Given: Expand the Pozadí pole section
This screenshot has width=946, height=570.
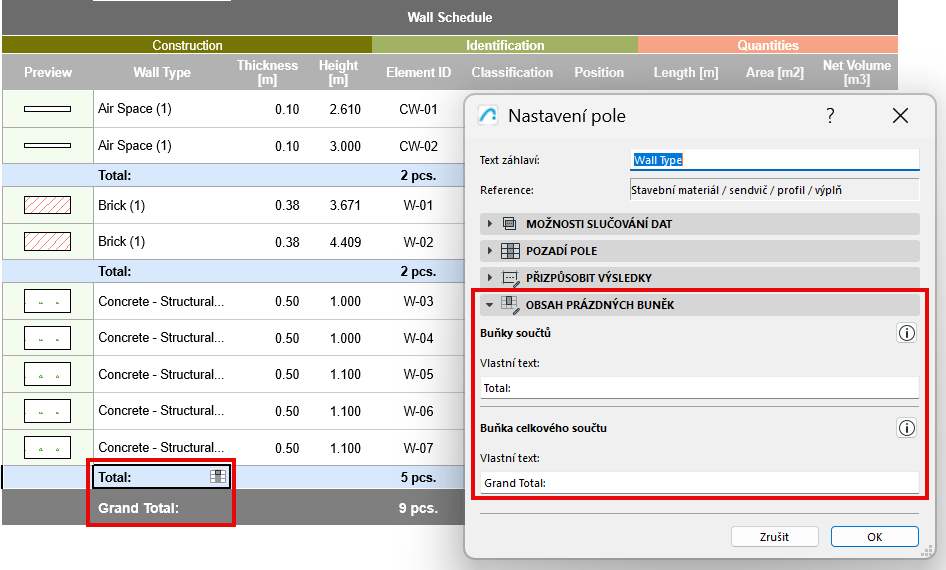Looking at the screenshot, I should (700, 251).
